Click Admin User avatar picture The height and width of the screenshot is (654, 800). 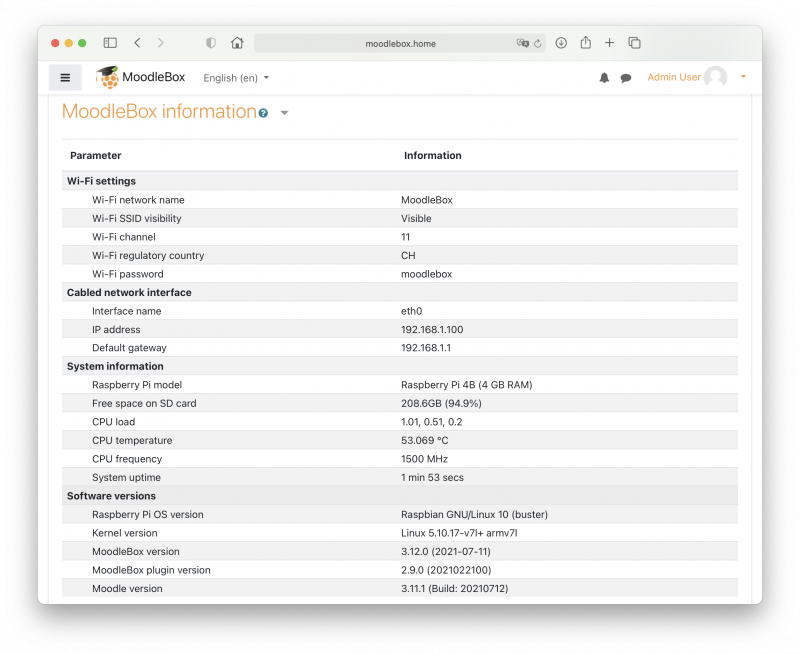(716, 77)
